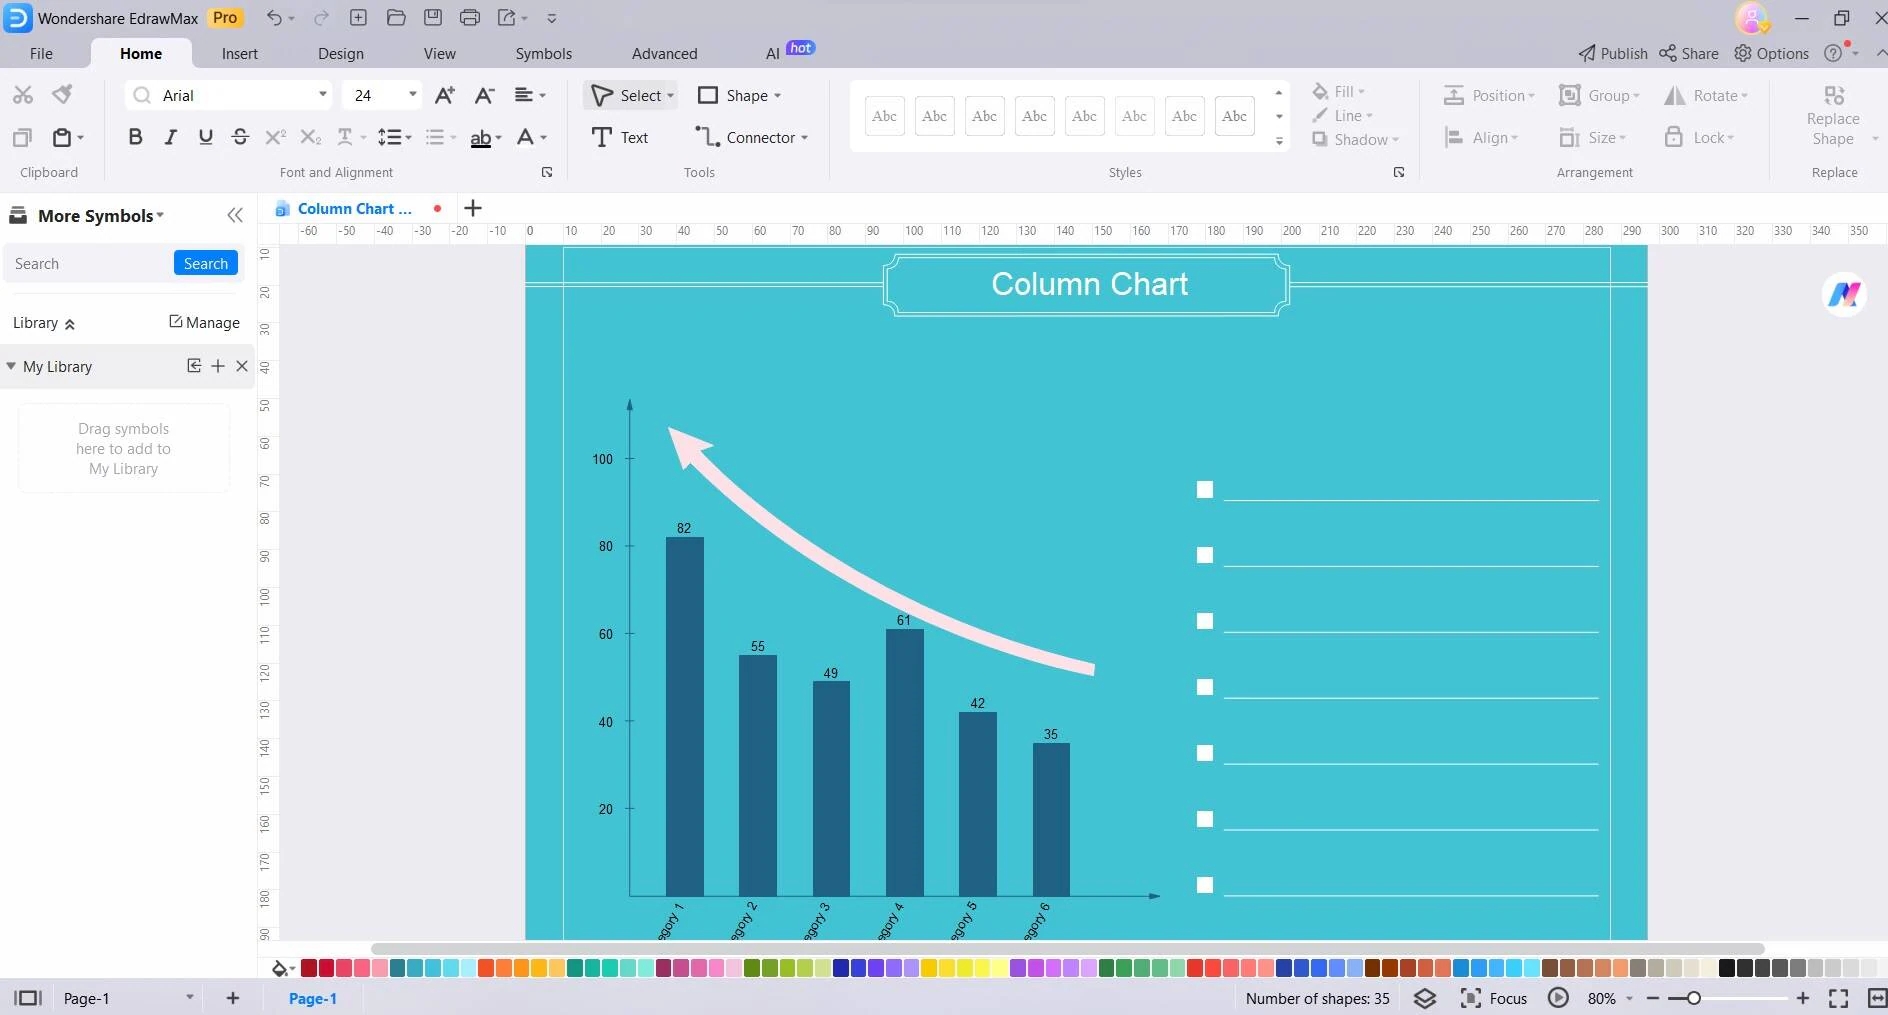
Task: Open the font size dropdown
Action: 410,94
